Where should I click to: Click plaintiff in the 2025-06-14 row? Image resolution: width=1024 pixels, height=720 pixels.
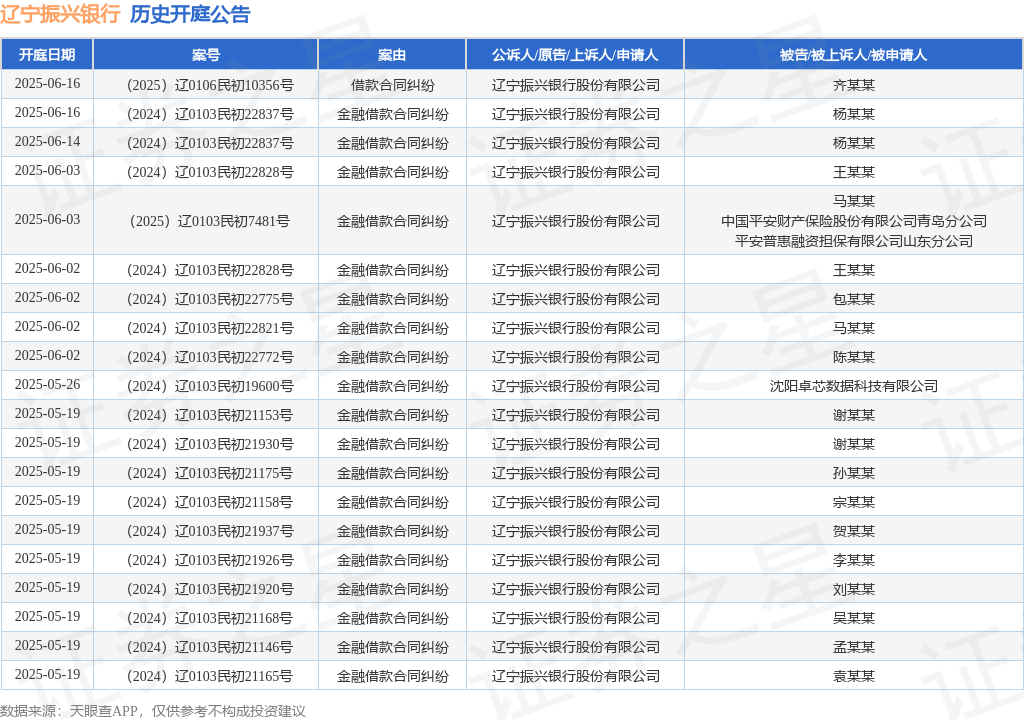coord(575,143)
